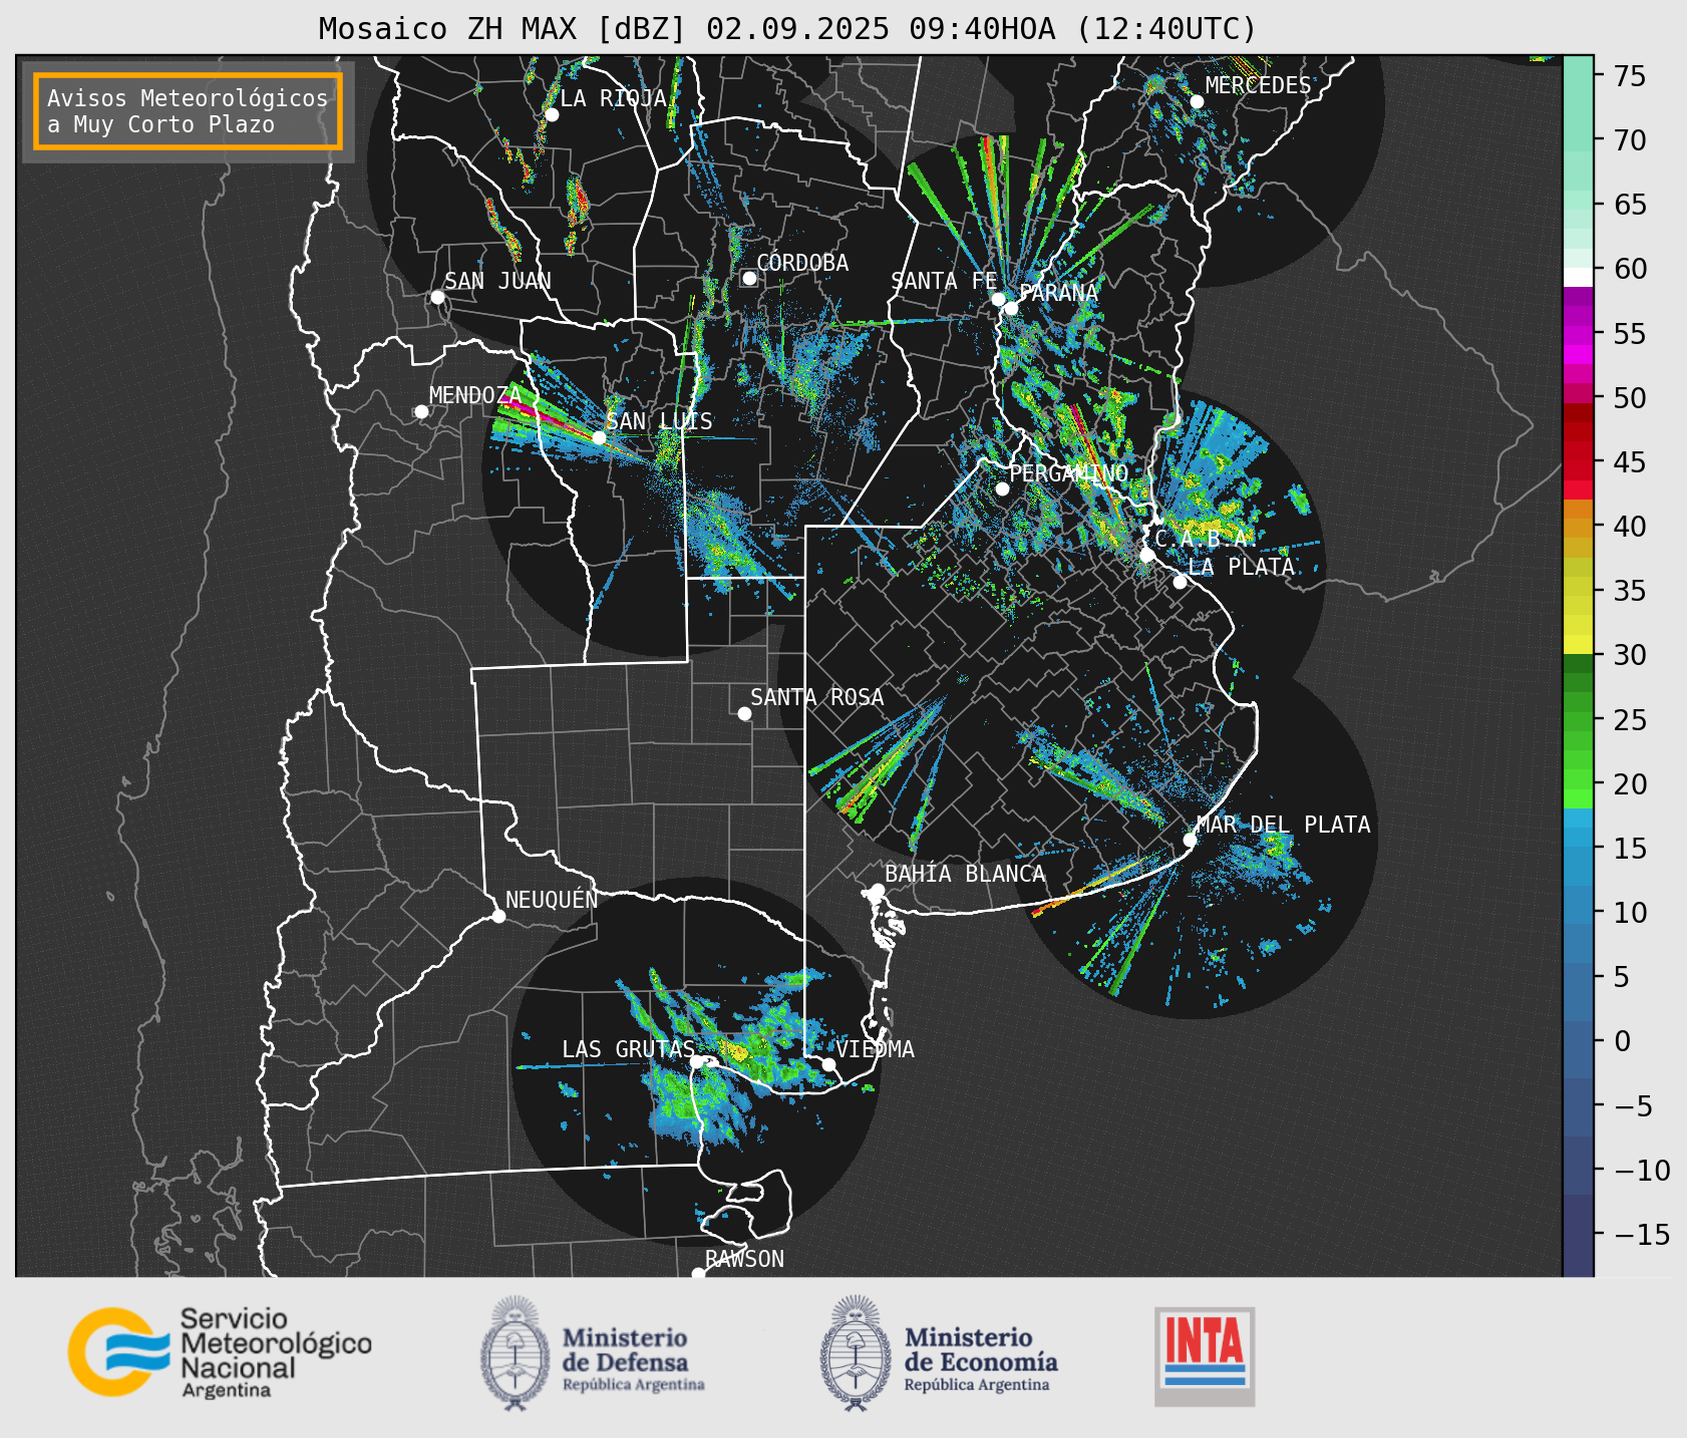Image resolution: width=1687 pixels, height=1438 pixels.
Task: Select the Mendoza city marker
Action: point(421,412)
